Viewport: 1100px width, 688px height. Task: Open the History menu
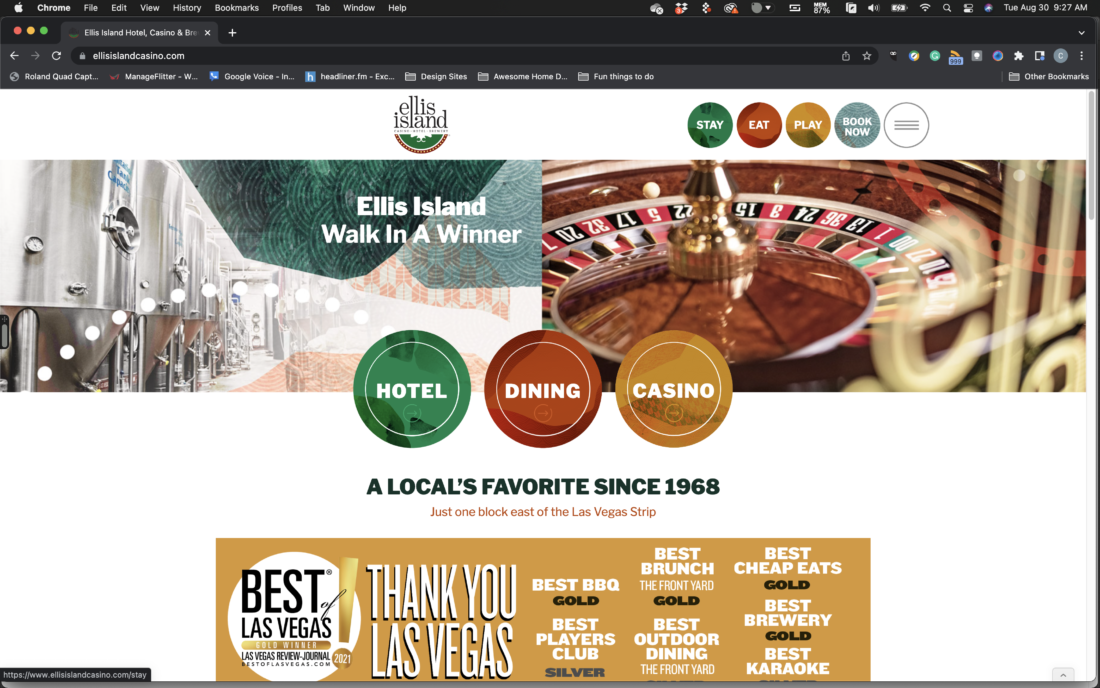pos(187,8)
